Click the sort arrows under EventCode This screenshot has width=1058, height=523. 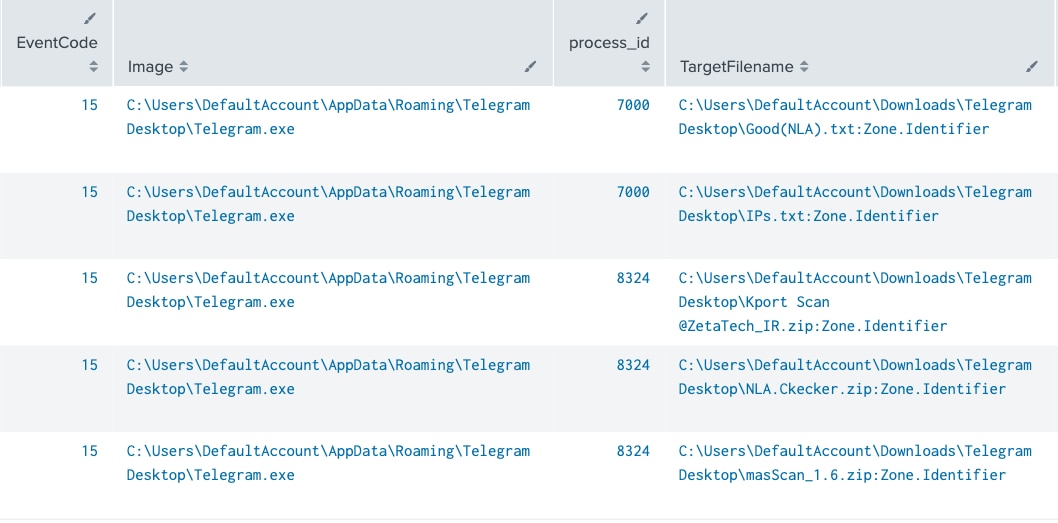pos(93,67)
